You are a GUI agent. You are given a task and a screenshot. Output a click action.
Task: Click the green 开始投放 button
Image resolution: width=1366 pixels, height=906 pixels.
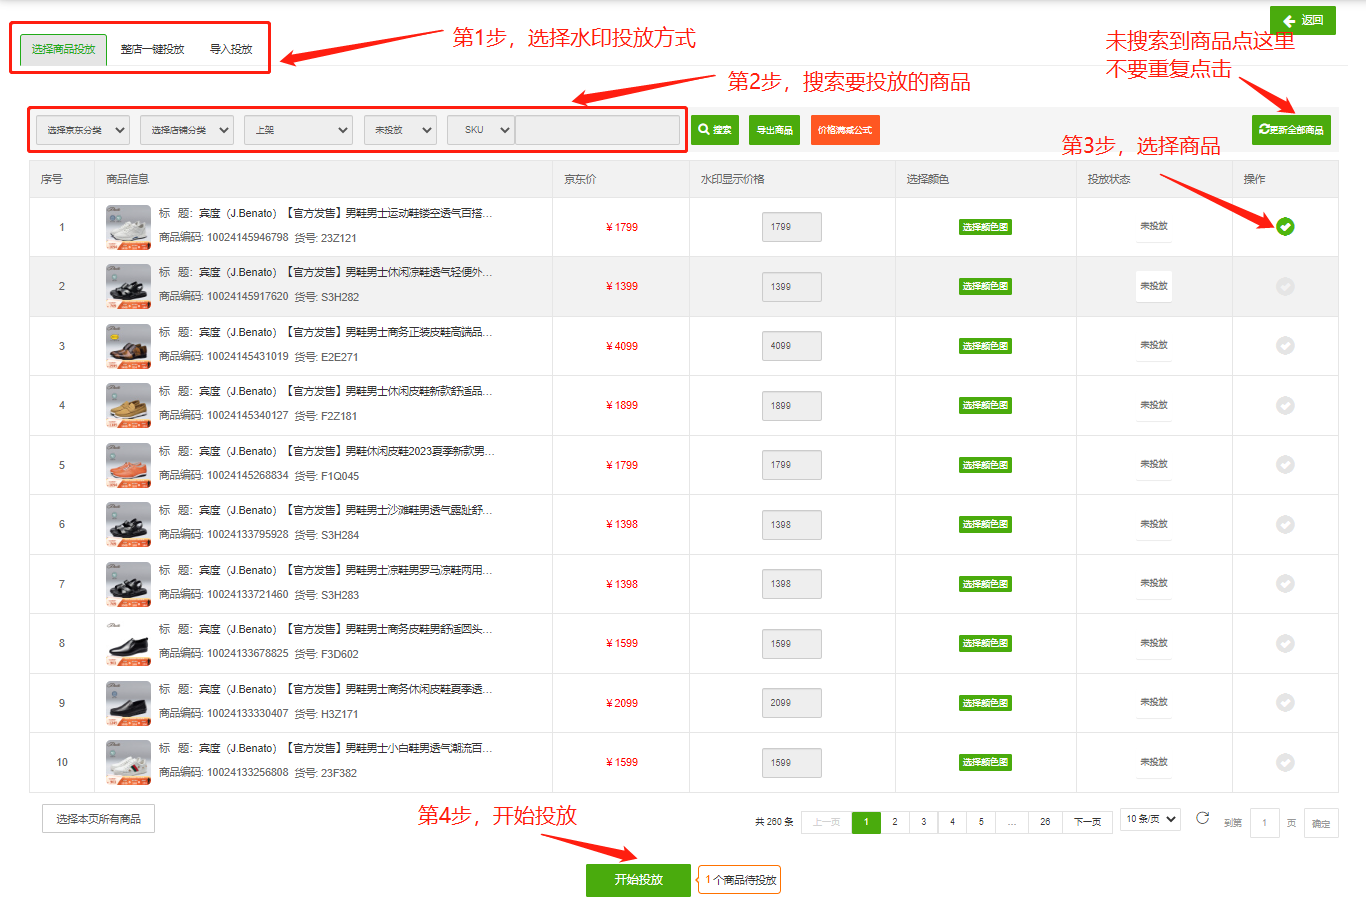coord(638,880)
